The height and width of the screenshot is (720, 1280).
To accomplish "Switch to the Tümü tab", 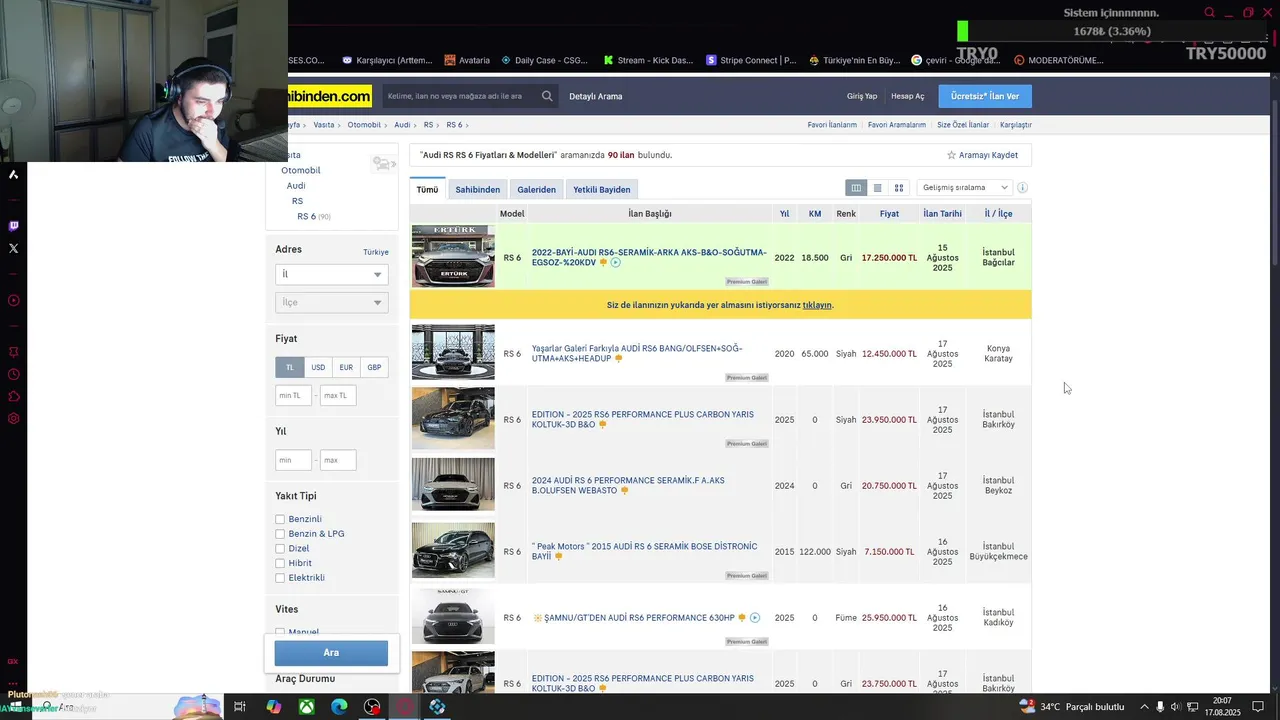I will (x=427, y=189).
